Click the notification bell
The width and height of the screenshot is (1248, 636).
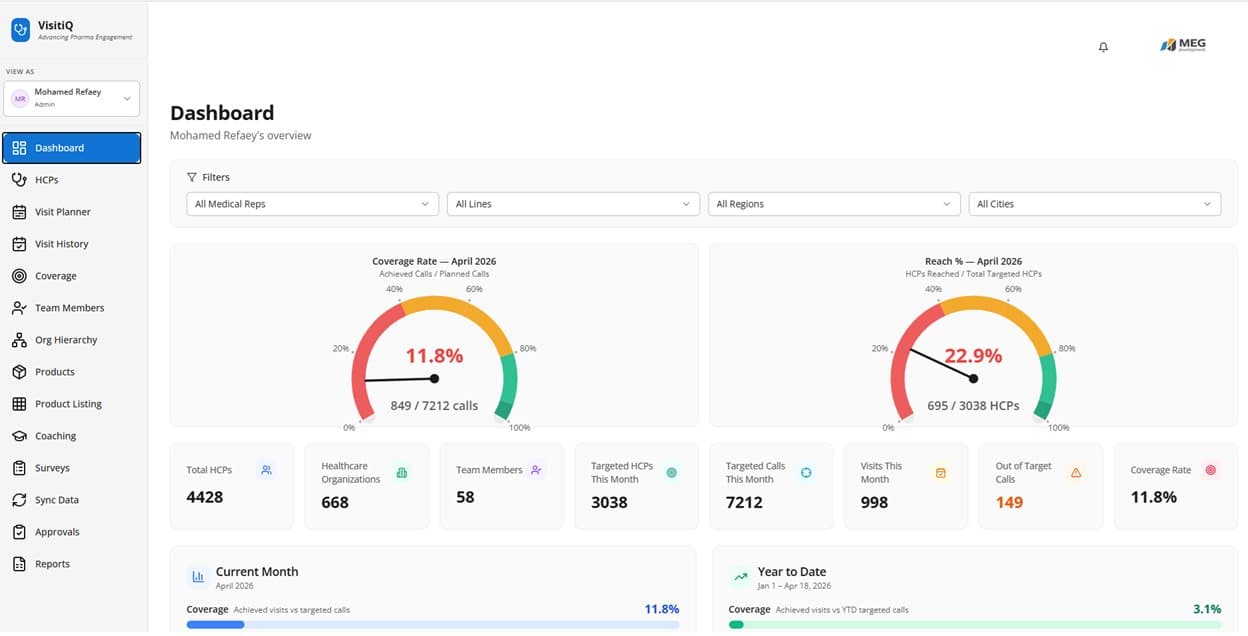1103,46
